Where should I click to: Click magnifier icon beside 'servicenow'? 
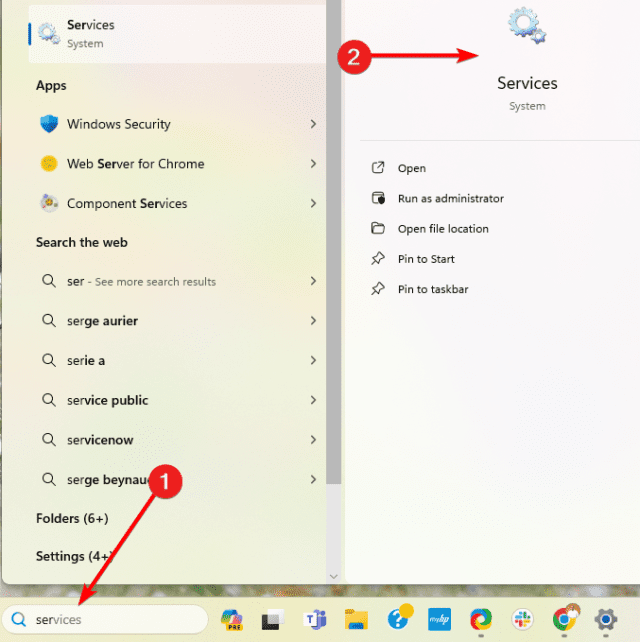tap(49, 439)
